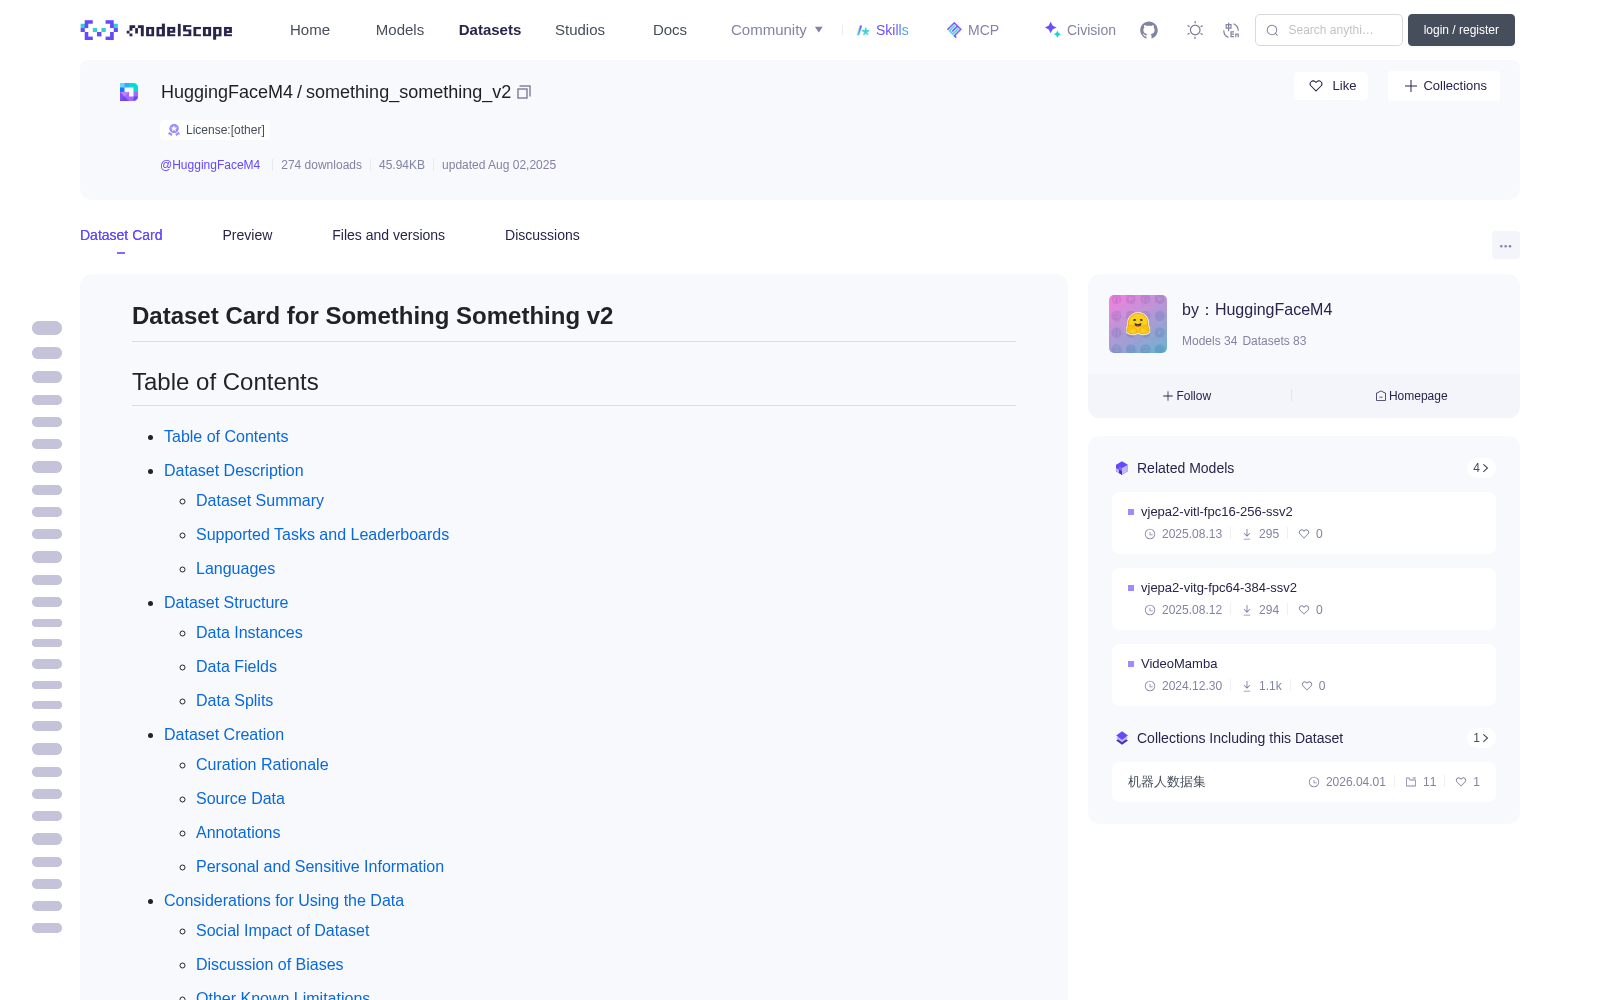Open the HuggingFaceM4 Homepage
The height and width of the screenshot is (1000, 1600).
(1411, 396)
